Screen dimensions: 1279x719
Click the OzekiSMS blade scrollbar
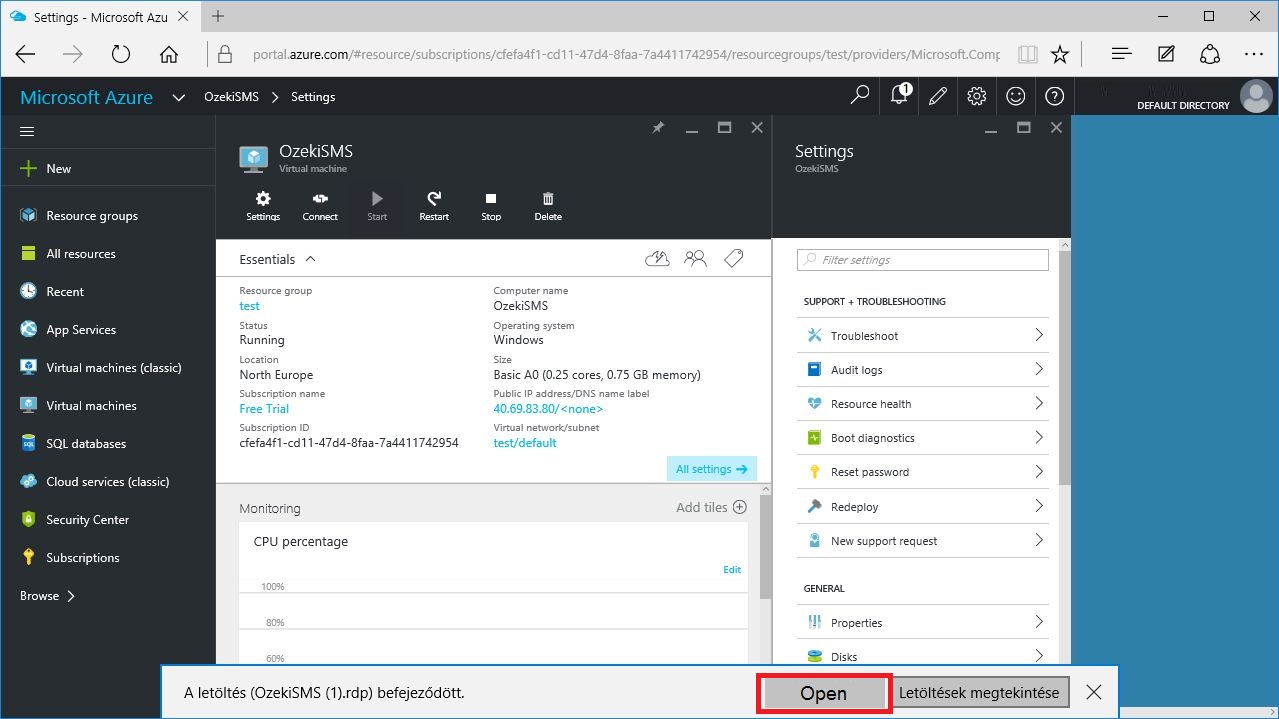pos(766,545)
